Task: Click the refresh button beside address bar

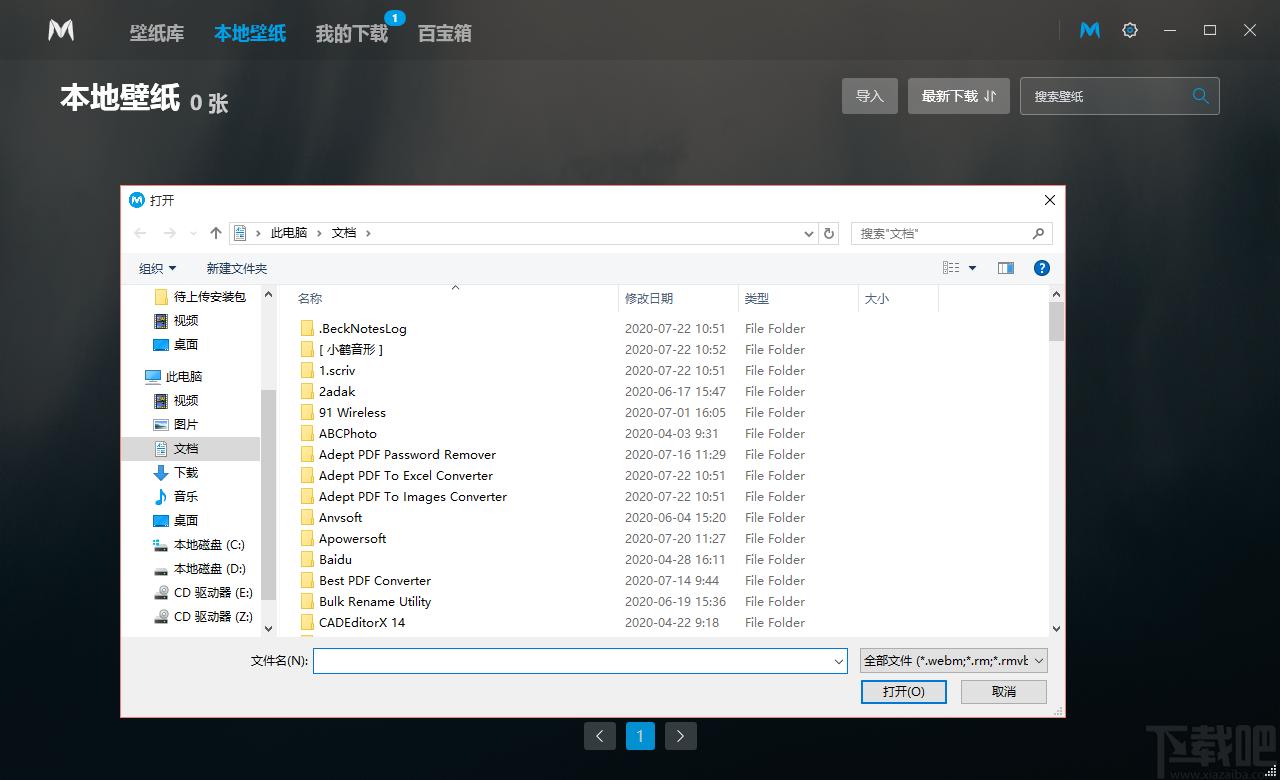Action: (x=829, y=233)
